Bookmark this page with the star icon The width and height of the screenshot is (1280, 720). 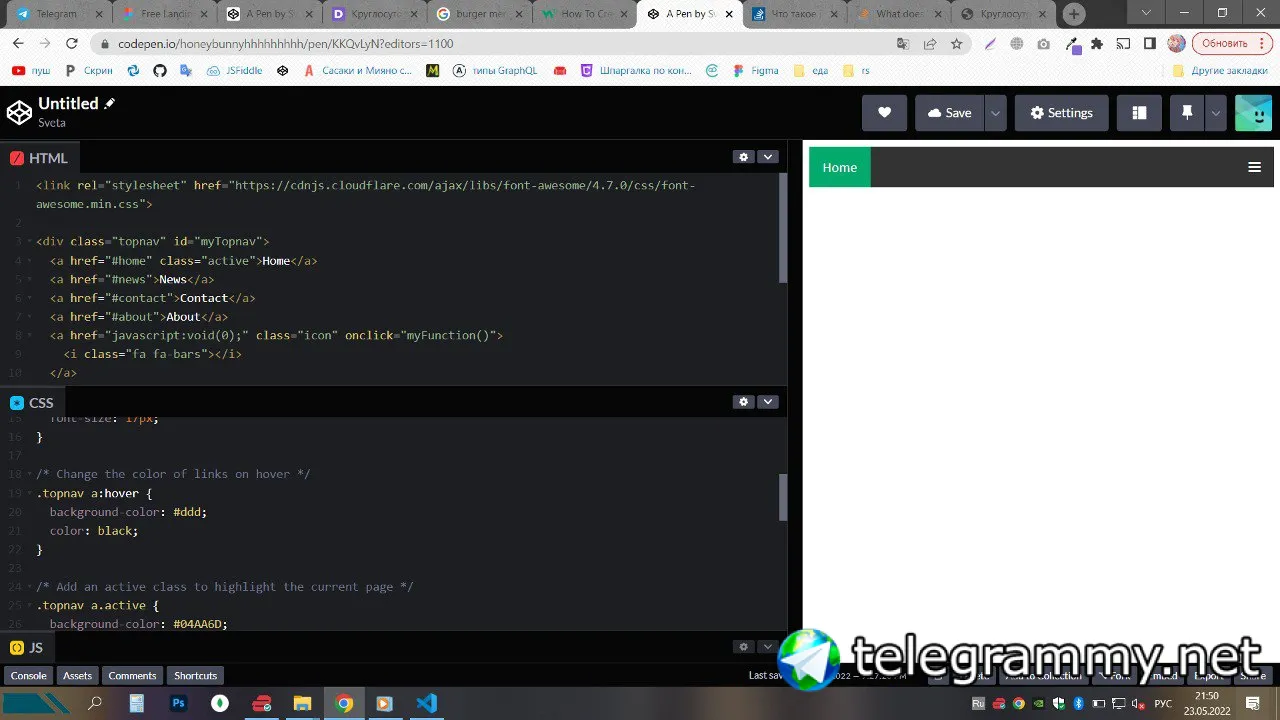pos(957,44)
